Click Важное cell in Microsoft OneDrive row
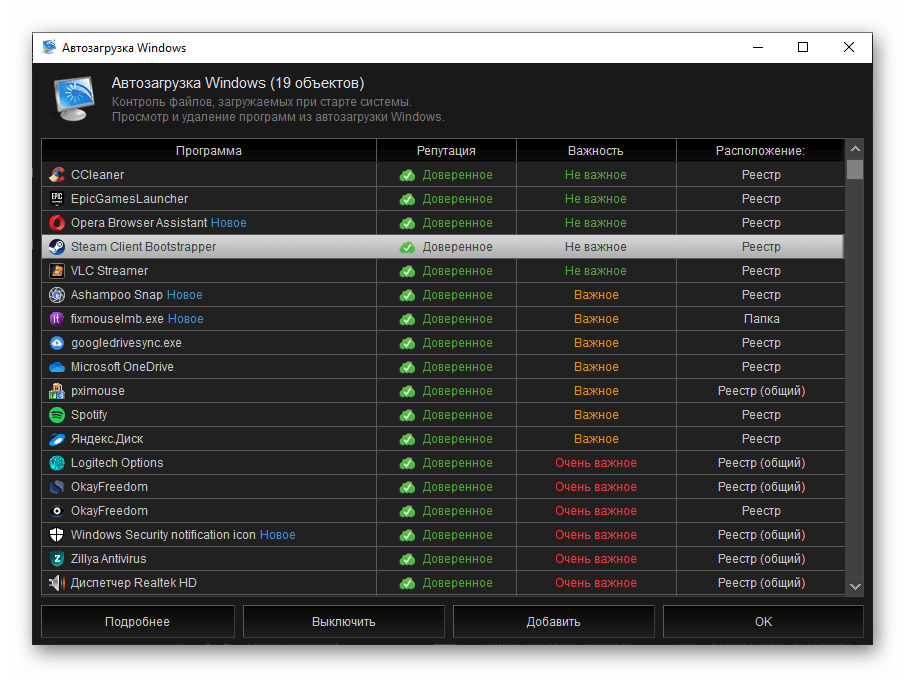905x677 pixels. tap(596, 367)
